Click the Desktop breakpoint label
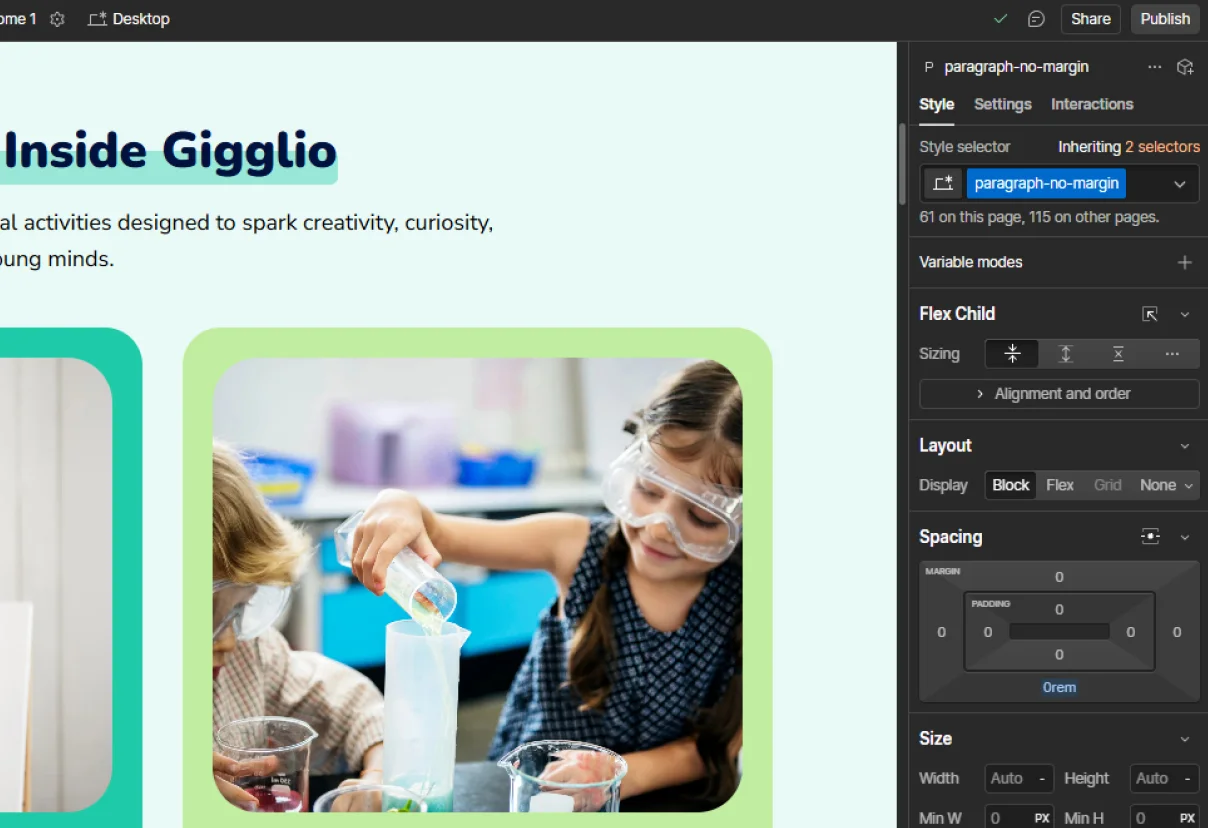The width and height of the screenshot is (1208, 828). point(141,19)
